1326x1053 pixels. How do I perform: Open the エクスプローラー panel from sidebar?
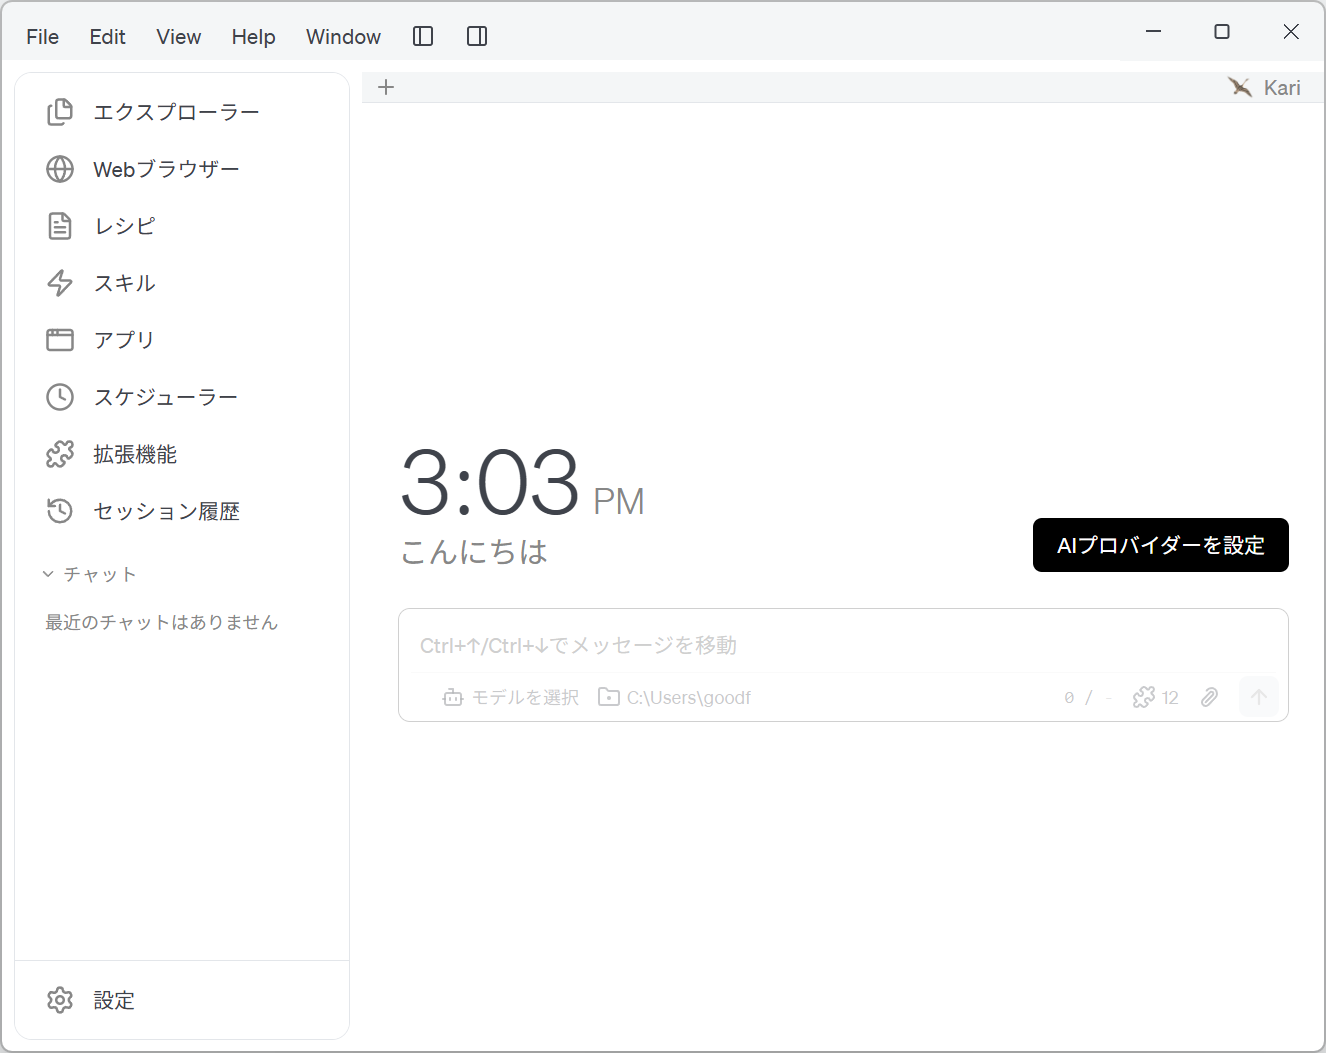[182, 112]
